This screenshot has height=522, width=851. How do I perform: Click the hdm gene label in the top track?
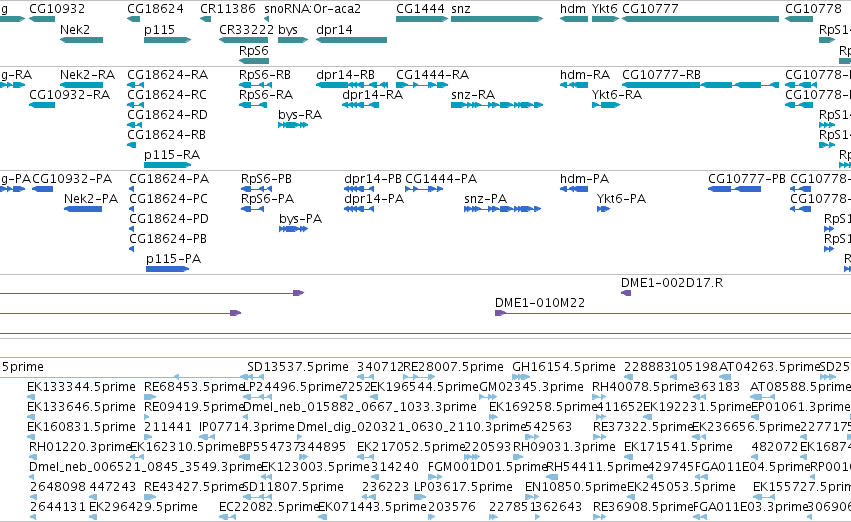(573, 9)
